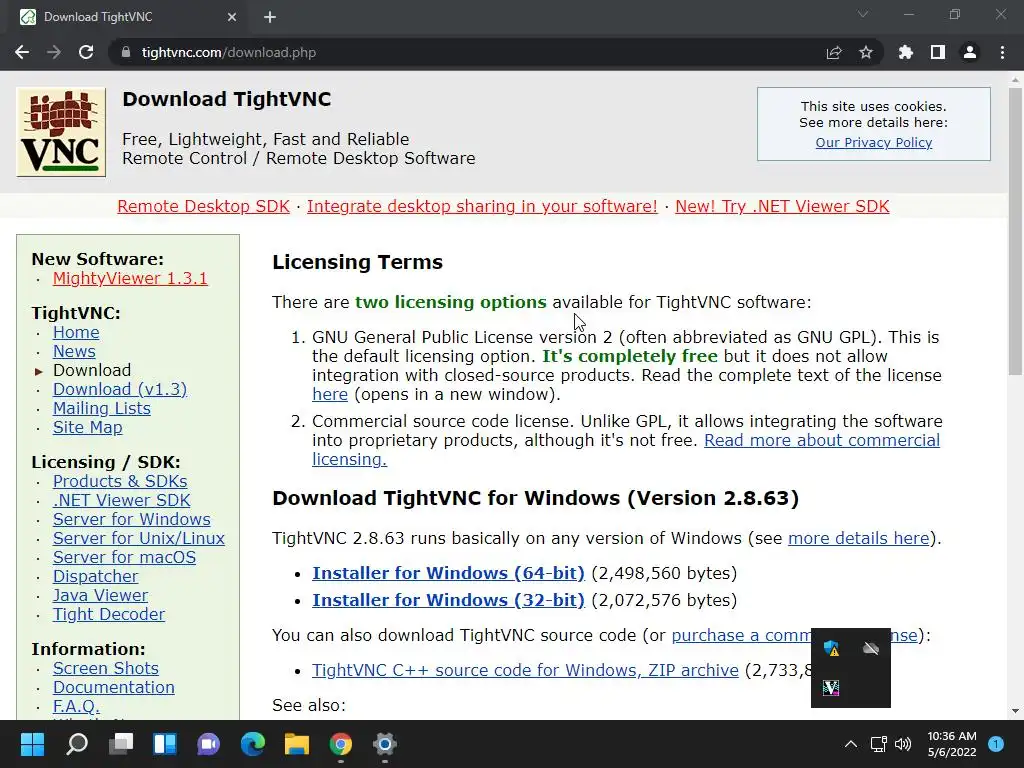The image size is (1024, 768).
Task: Open Server for Unix/Linux sidebar link
Action: click(138, 538)
